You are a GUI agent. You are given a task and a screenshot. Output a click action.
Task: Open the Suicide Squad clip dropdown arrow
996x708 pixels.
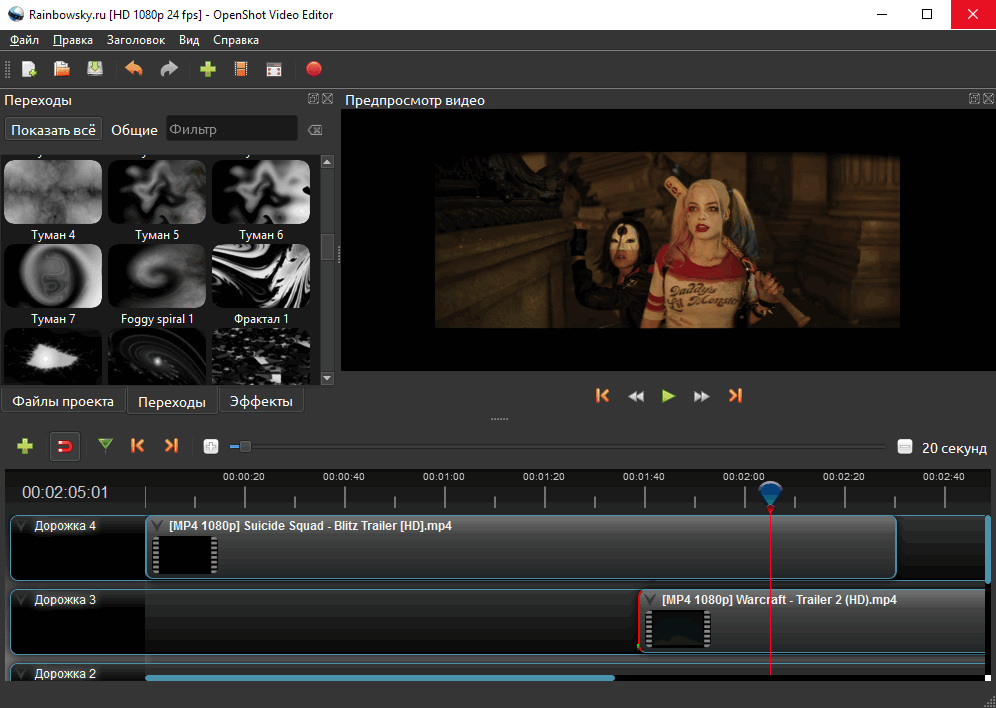point(157,526)
